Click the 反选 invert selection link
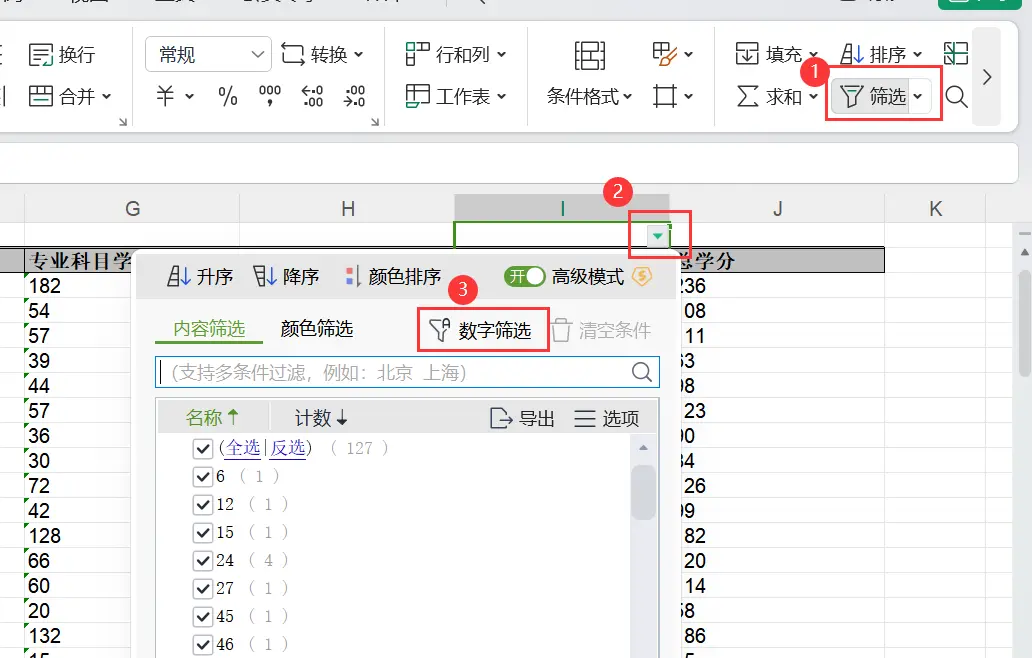 point(288,449)
